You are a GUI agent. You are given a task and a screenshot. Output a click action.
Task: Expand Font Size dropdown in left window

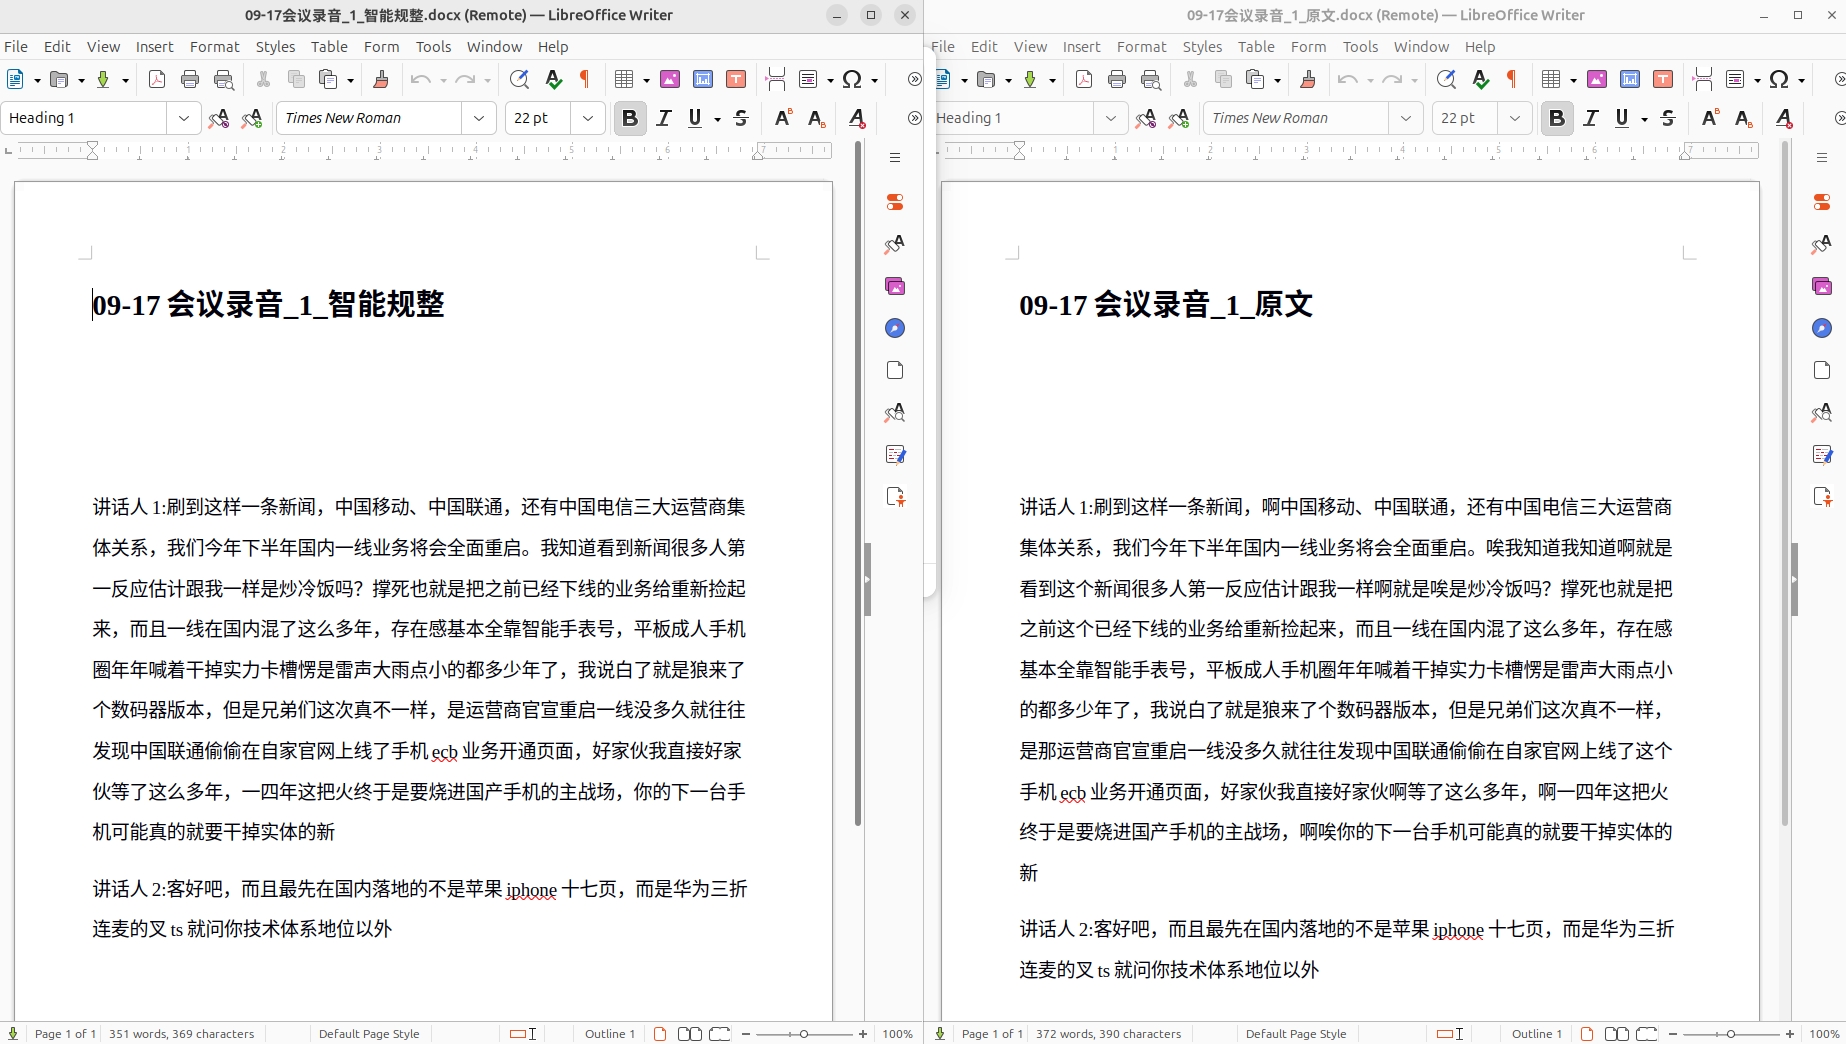(x=588, y=118)
